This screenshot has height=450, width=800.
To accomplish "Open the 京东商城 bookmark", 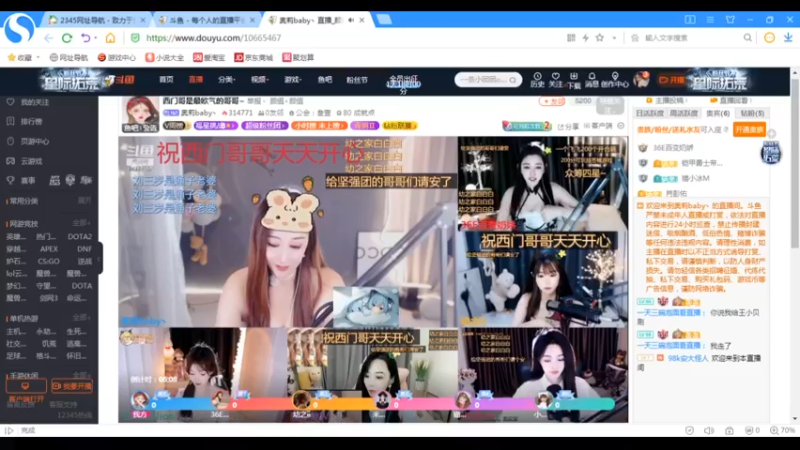I will [254, 58].
